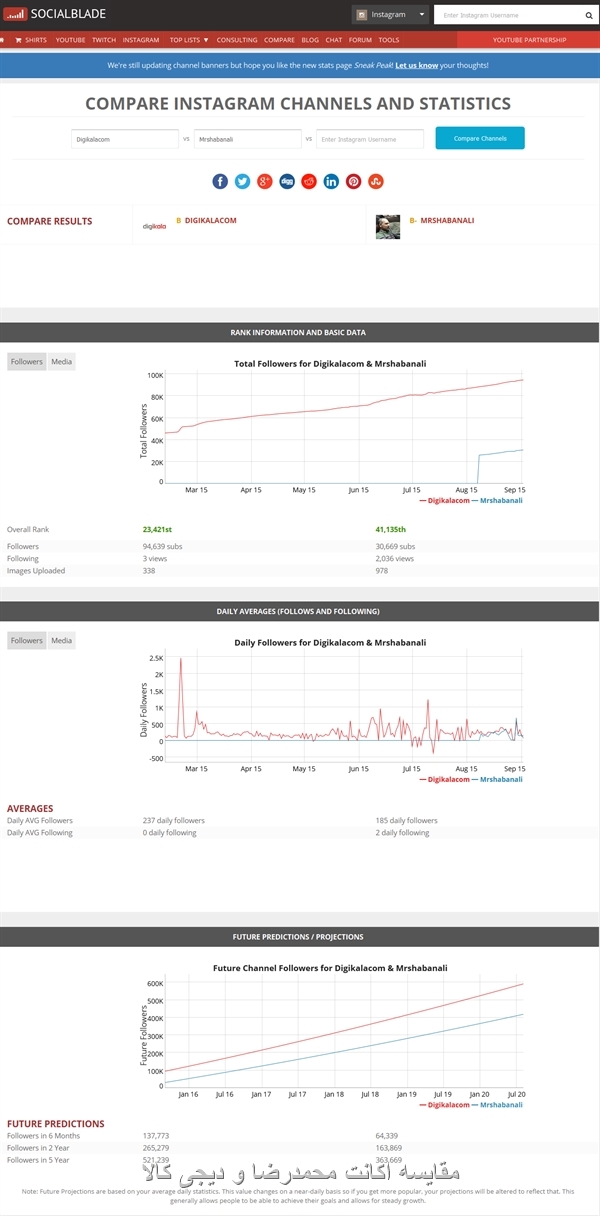
Task: Open the Blog nav item
Action: point(310,40)
